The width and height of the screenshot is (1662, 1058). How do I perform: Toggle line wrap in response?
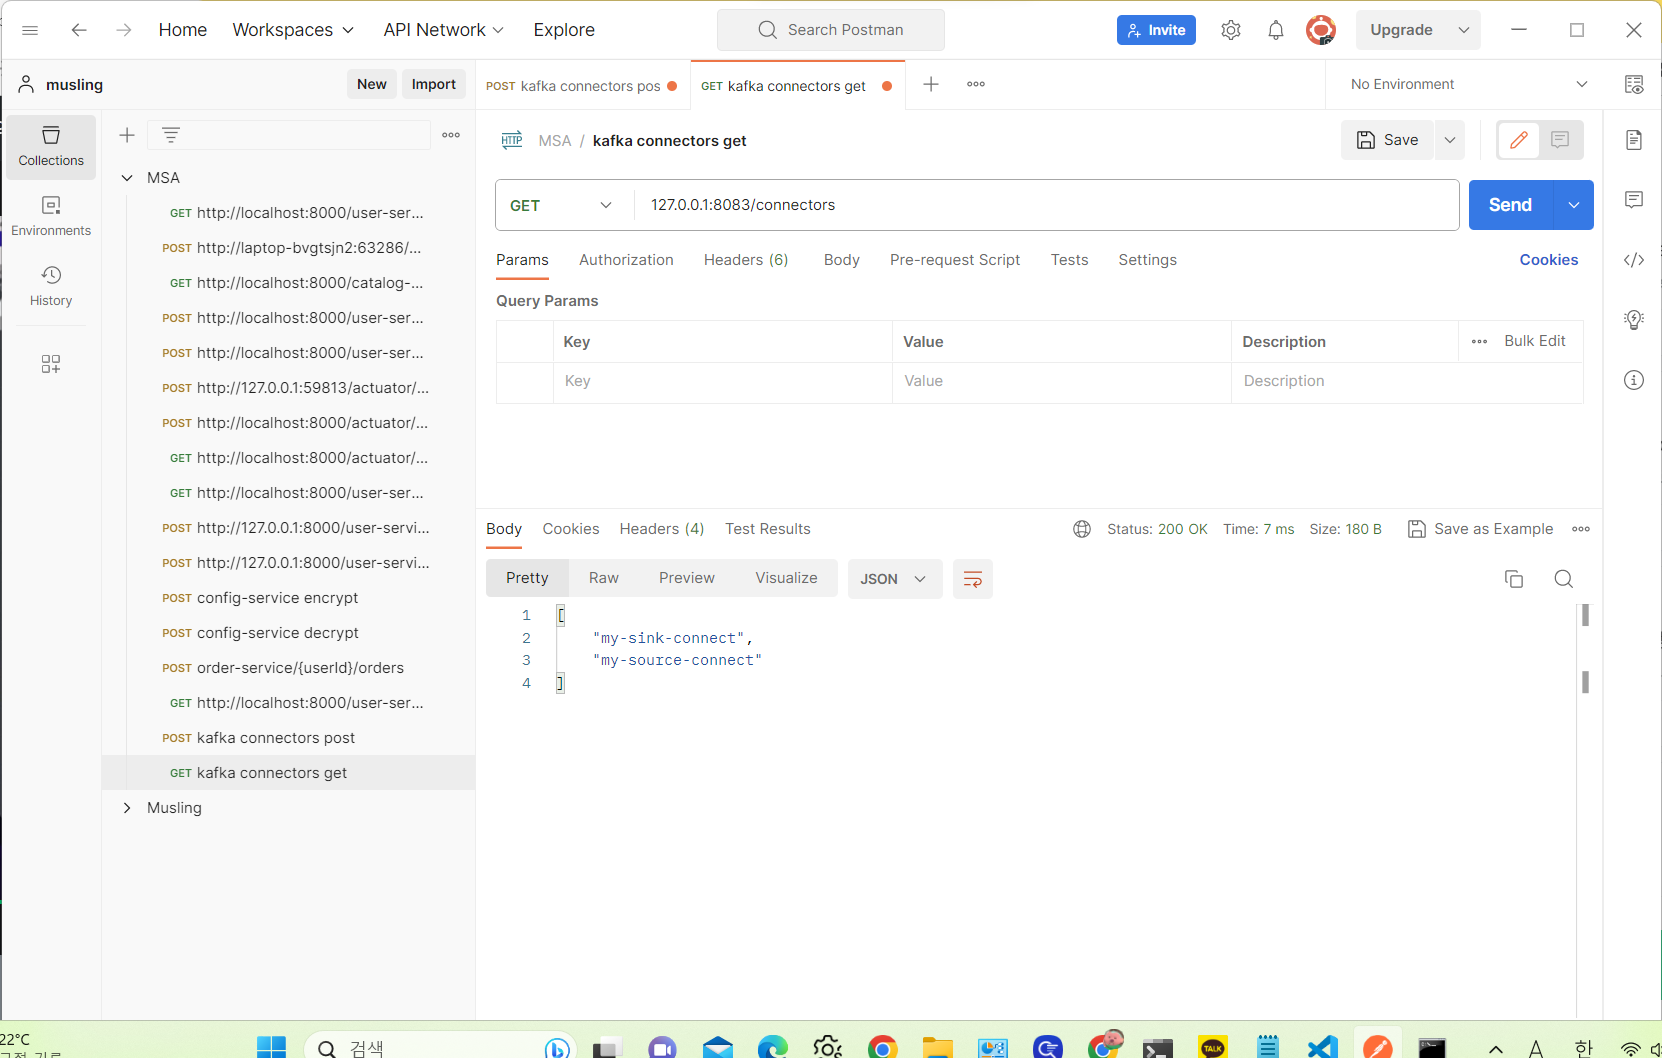[972, 579]
